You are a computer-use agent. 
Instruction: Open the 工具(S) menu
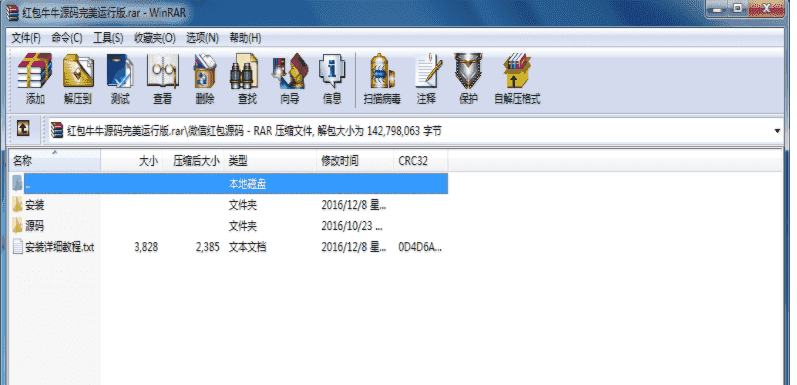tap(108, 38)
